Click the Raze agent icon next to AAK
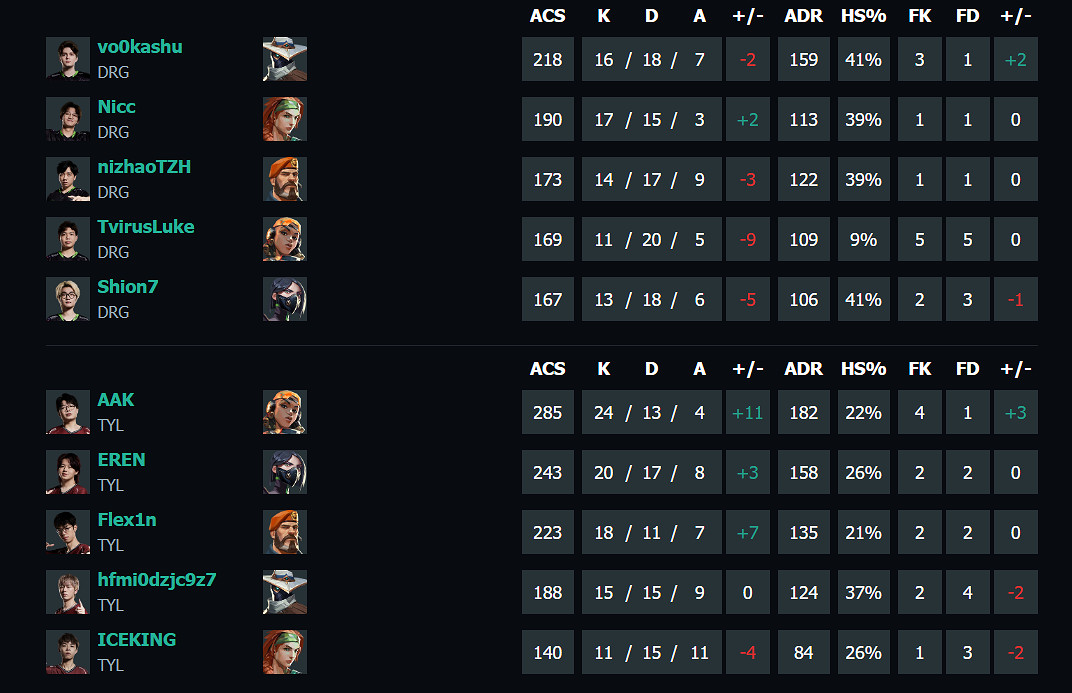 285,412
